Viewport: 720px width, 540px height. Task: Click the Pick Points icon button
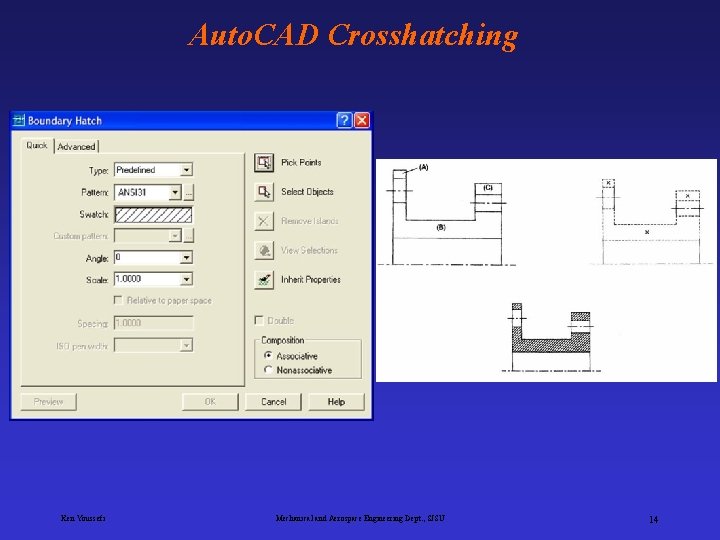pyautogui.click(x=264, y=163)
